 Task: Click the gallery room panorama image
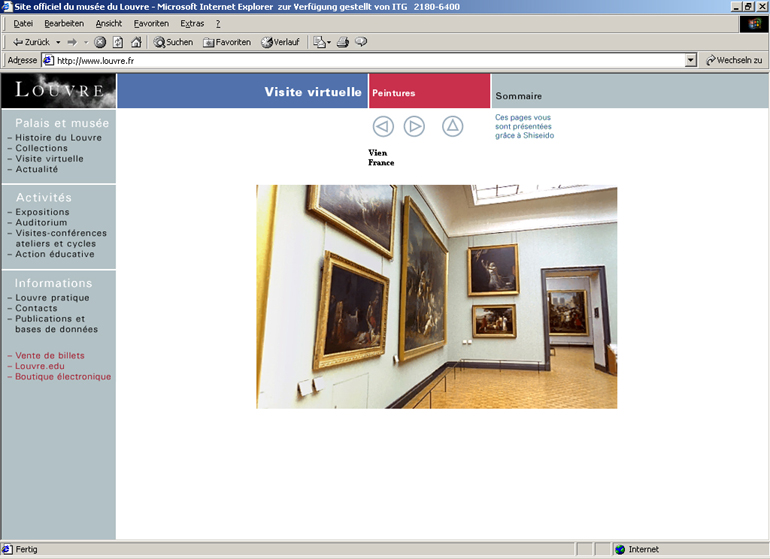[436, 296]
